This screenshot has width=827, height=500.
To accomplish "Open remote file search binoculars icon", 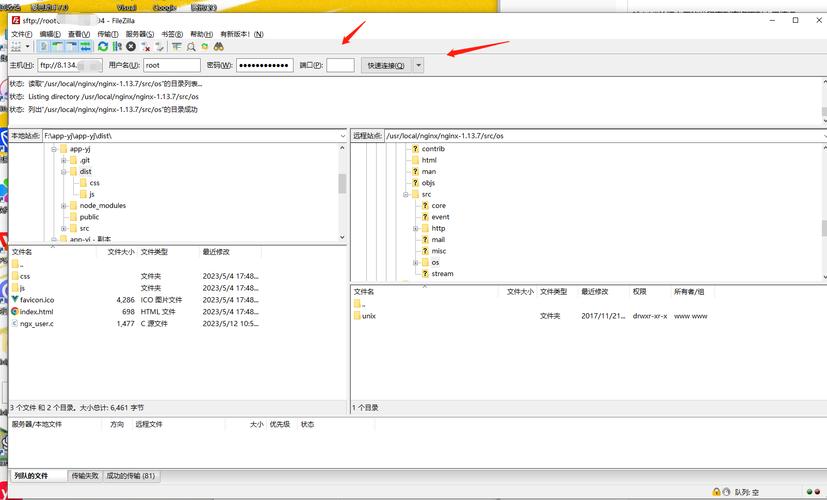I will (219, 46).
